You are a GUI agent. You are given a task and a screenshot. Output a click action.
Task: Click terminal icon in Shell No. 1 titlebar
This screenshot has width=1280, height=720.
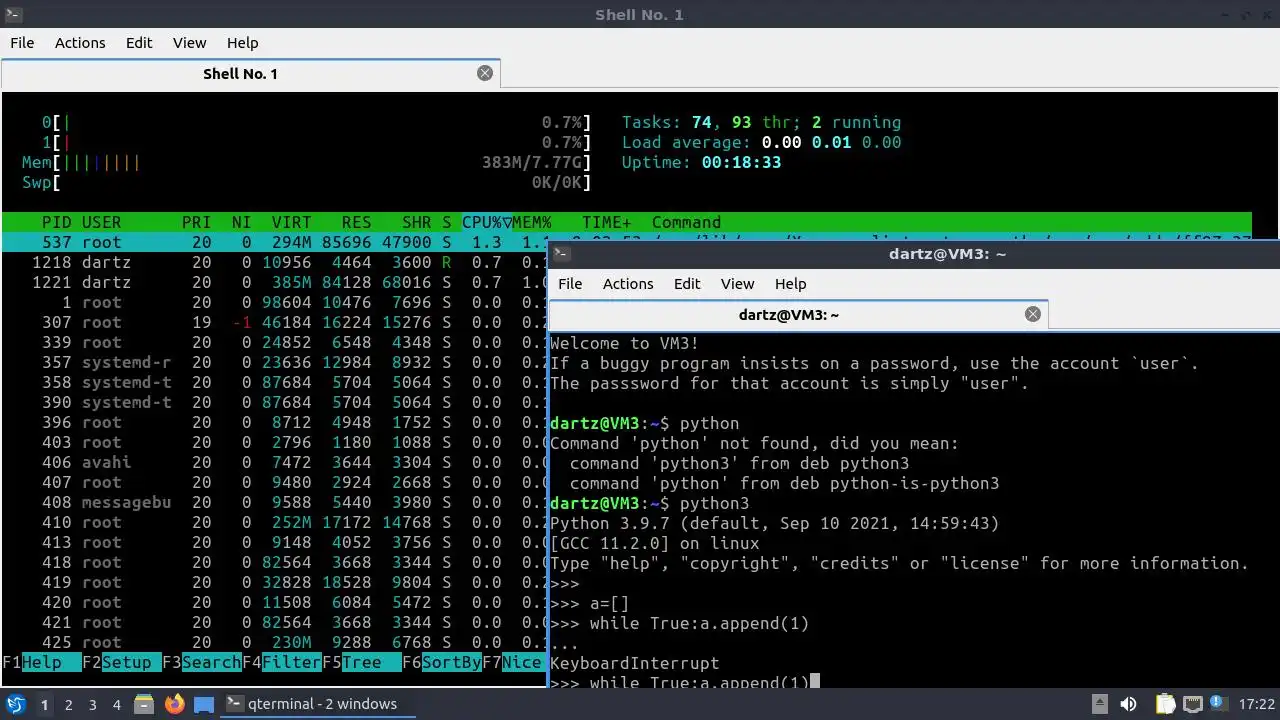[x=13, y=14]
